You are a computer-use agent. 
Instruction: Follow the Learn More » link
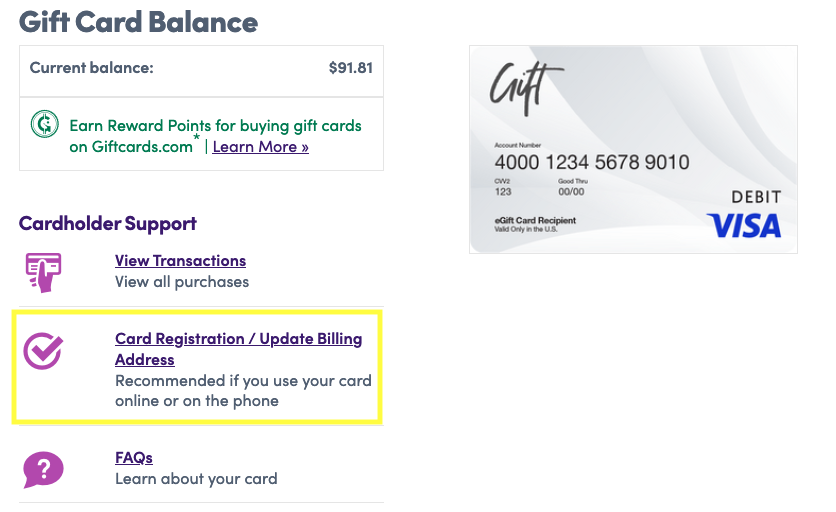(x=260, y=147)
